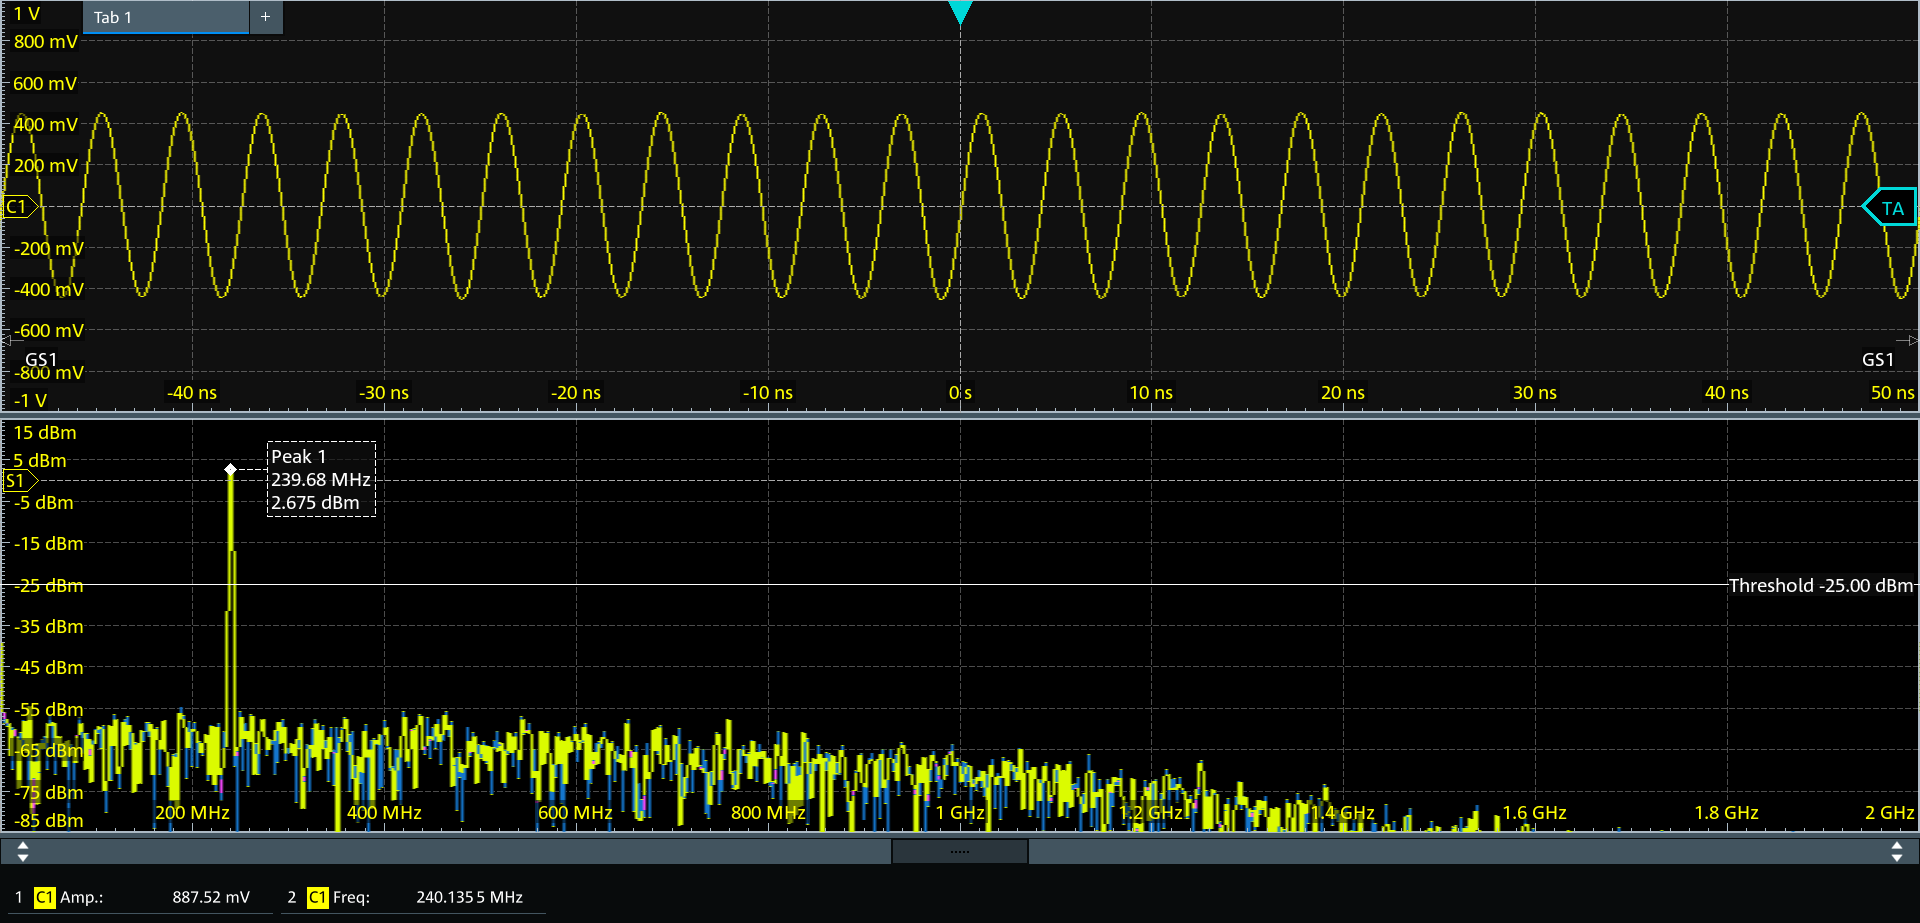Open measurement 2 C1 Freq result
1920x923 pixels.
coord(412,897)
